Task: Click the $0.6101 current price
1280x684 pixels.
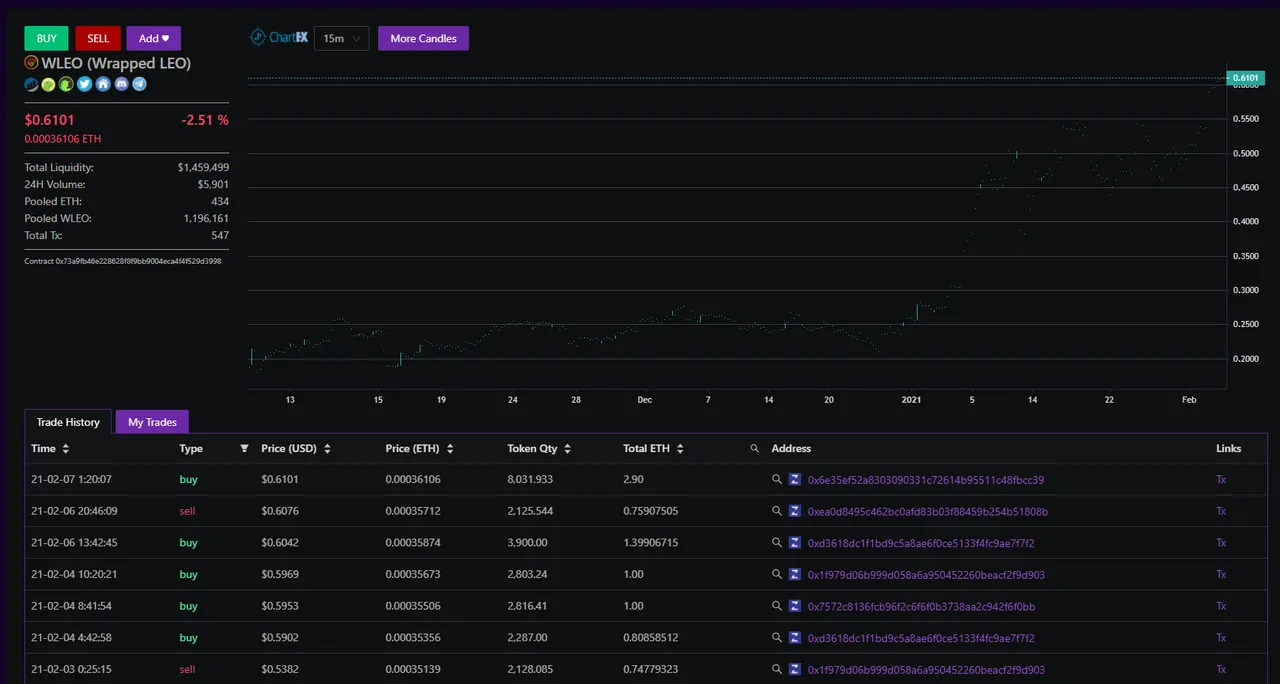Action: [x=50, y=120]
